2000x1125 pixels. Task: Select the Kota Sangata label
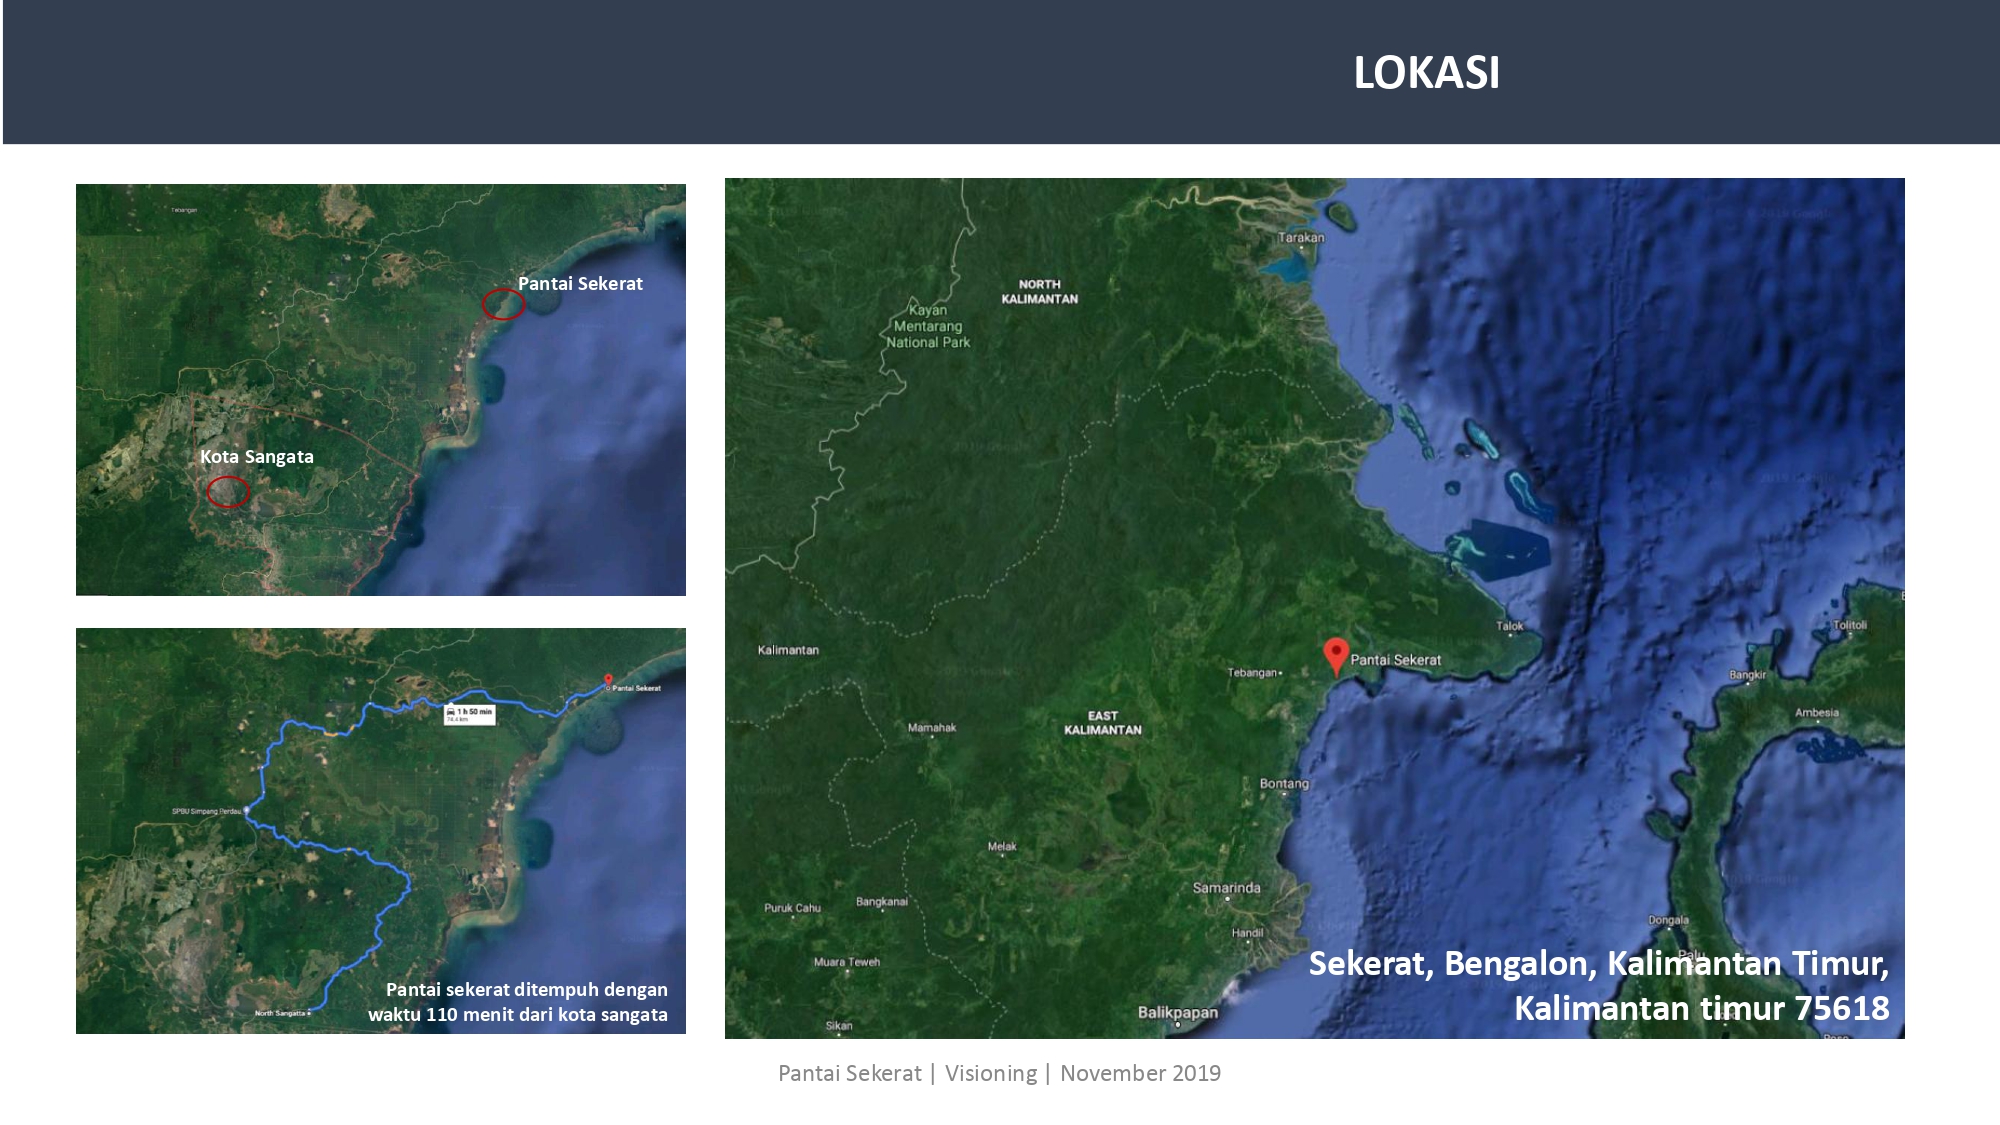(x=257, y=457)
